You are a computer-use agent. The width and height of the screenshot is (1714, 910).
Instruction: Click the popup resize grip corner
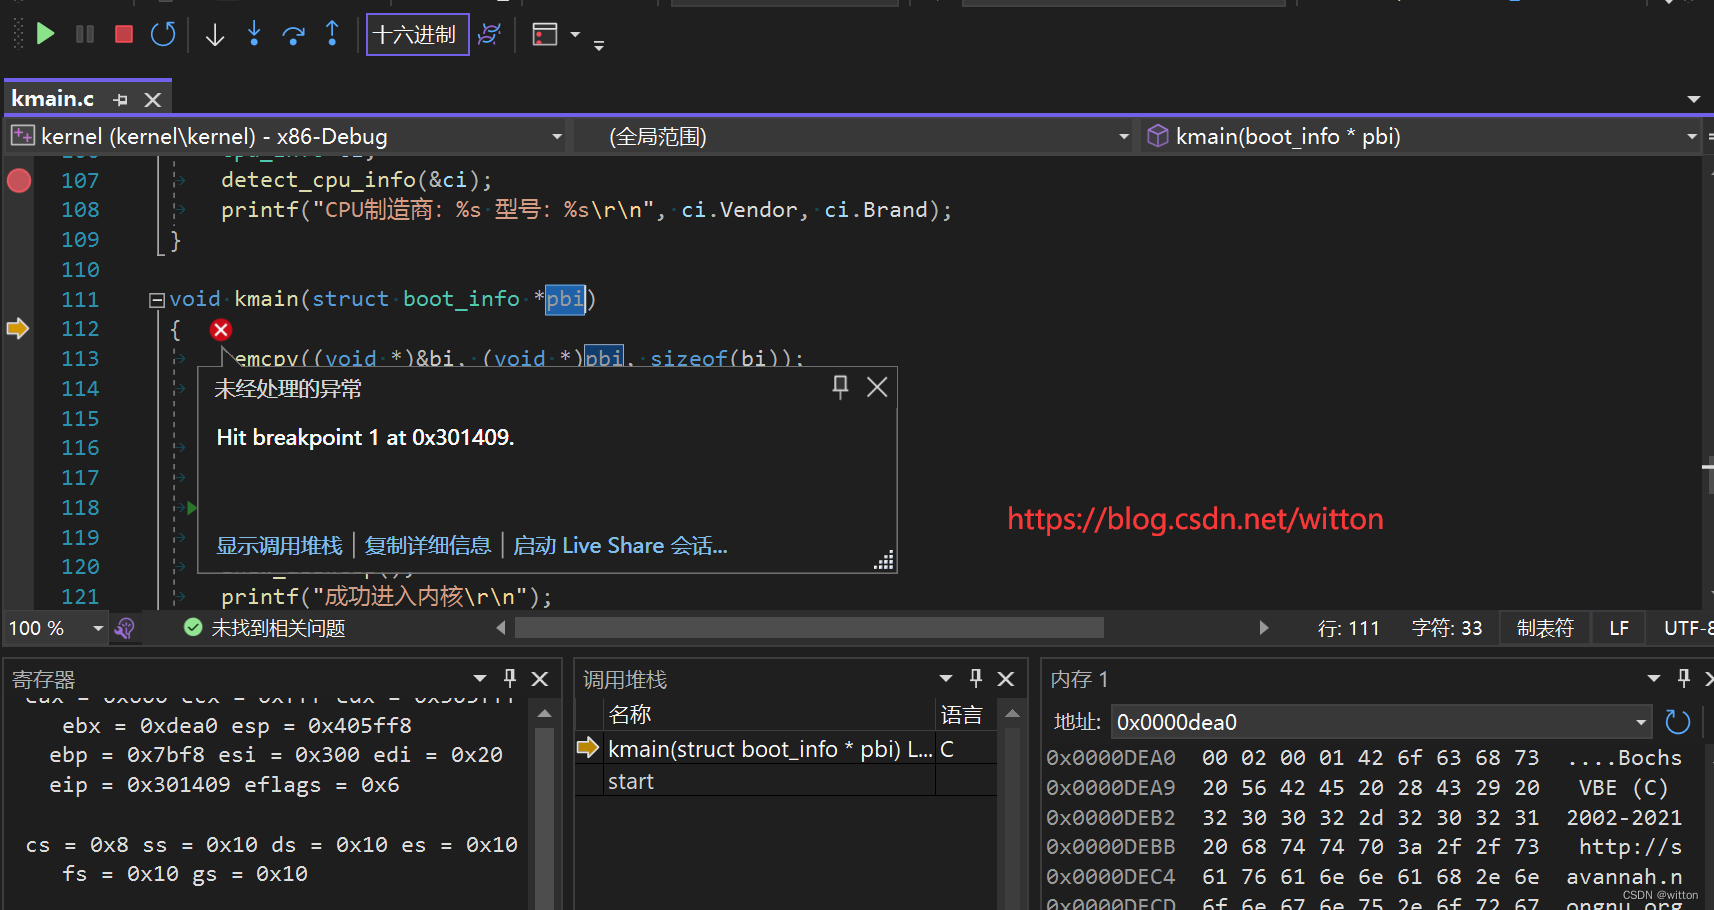[x=884, y=560]
